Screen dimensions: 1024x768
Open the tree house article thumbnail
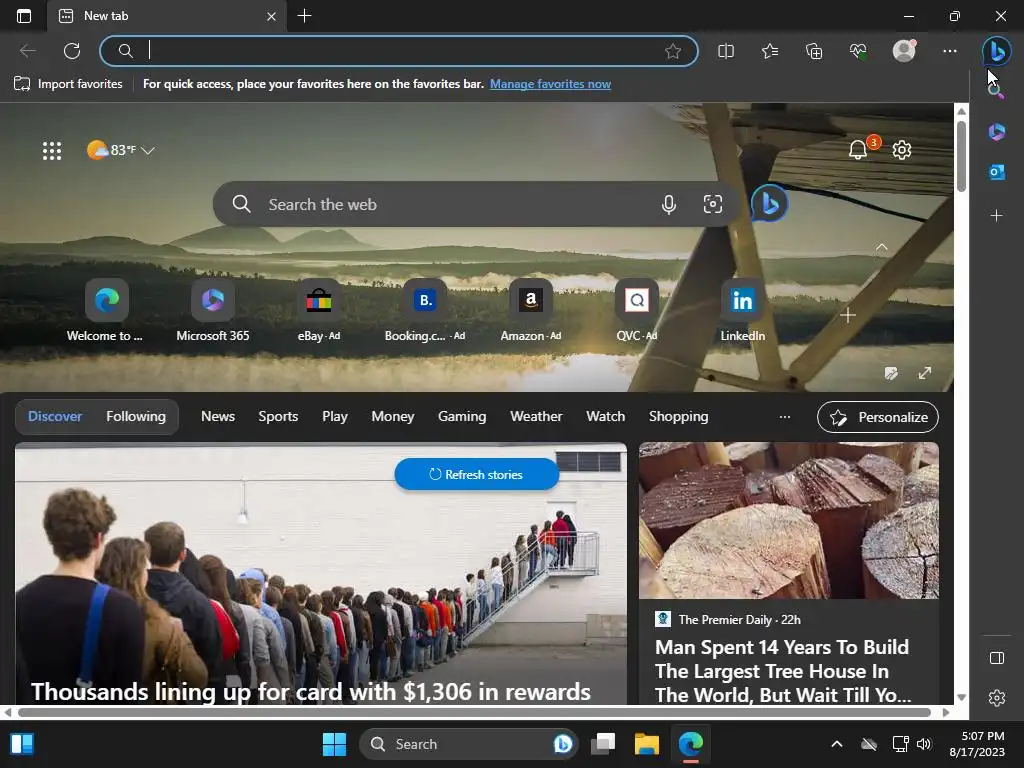pyautogui.click(x=789, y=520)
